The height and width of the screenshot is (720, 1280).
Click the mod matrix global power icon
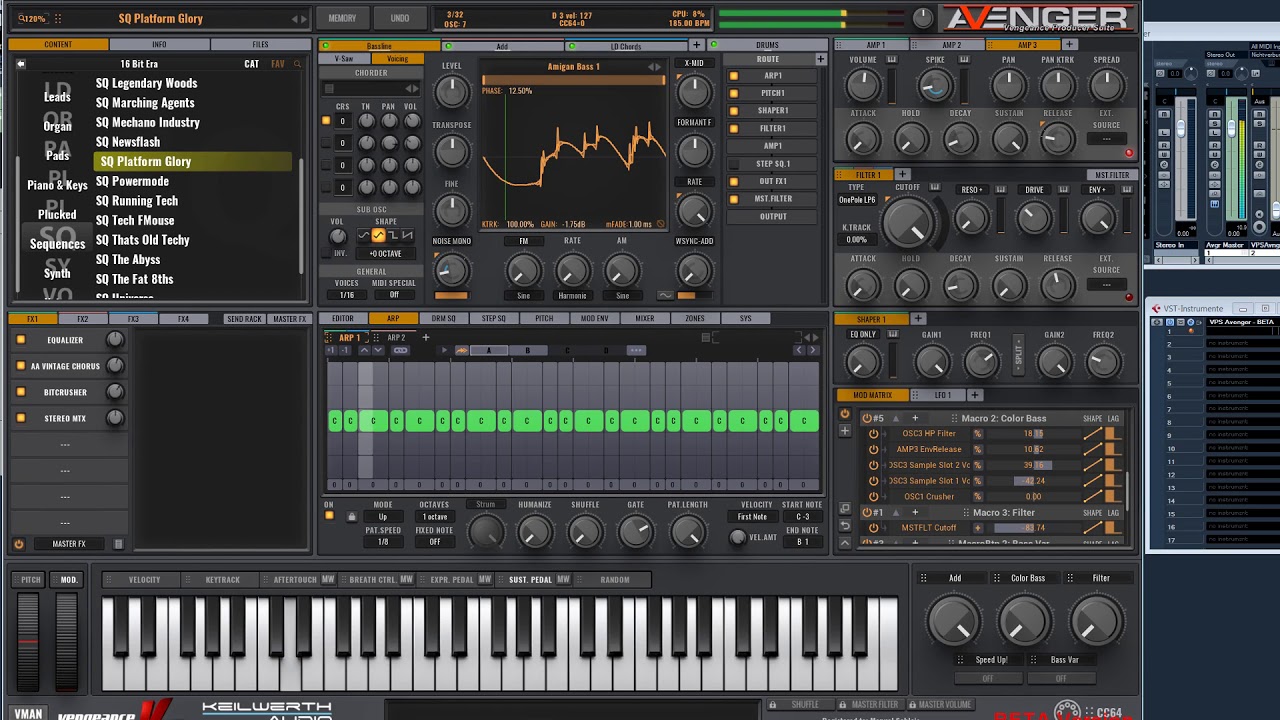click(845, 415)
